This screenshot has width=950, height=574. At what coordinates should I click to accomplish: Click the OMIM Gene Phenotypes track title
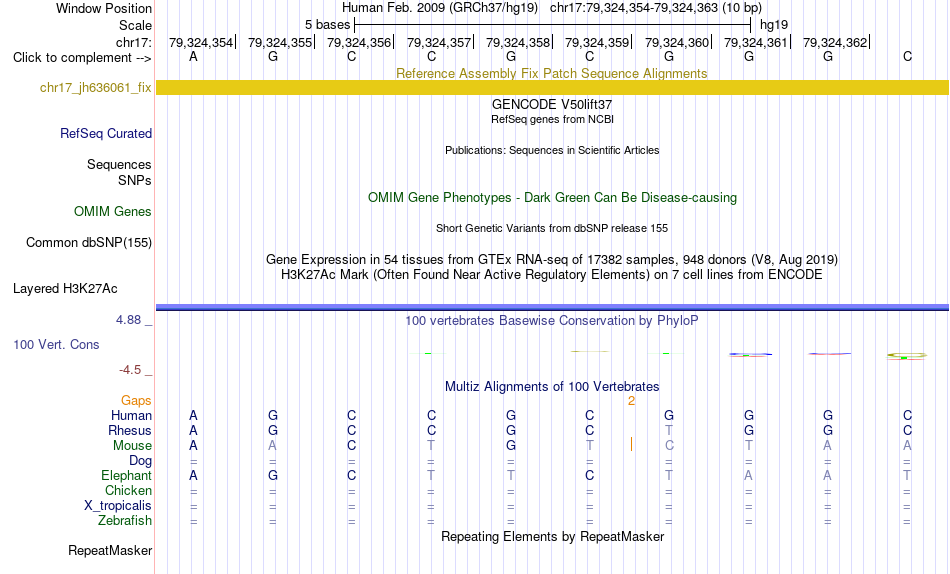point(552,198)
